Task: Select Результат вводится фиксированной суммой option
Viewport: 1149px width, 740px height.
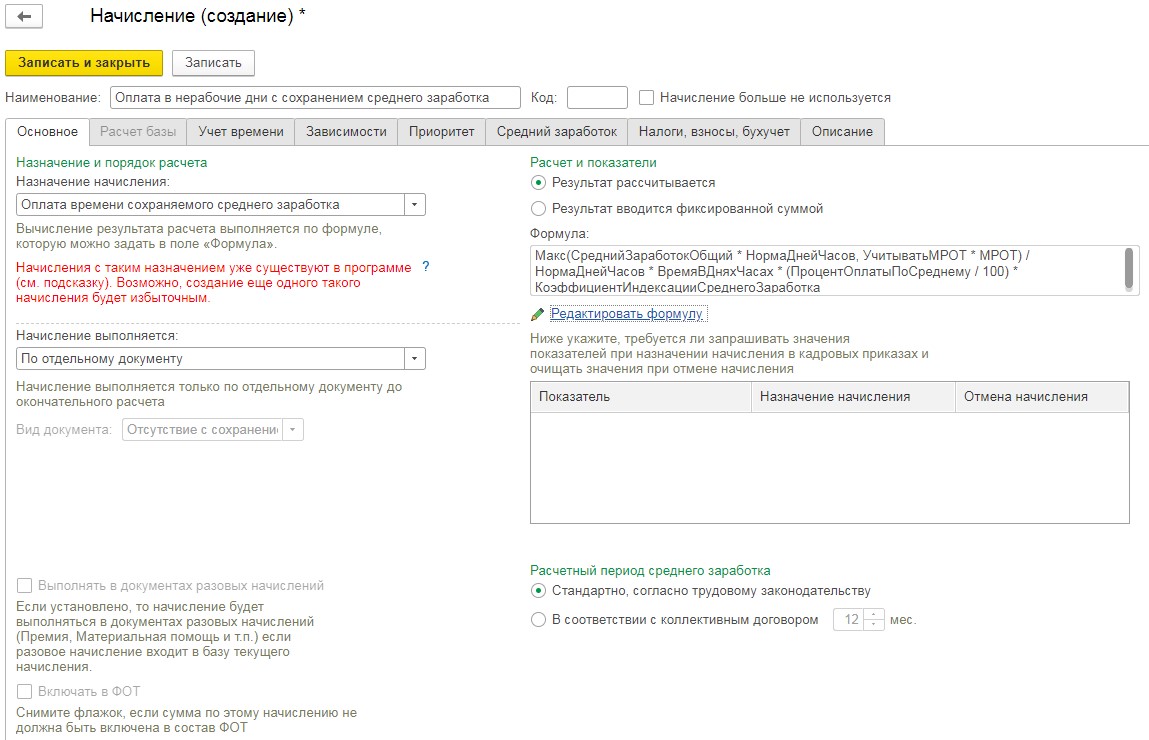Action: point(538,209)
